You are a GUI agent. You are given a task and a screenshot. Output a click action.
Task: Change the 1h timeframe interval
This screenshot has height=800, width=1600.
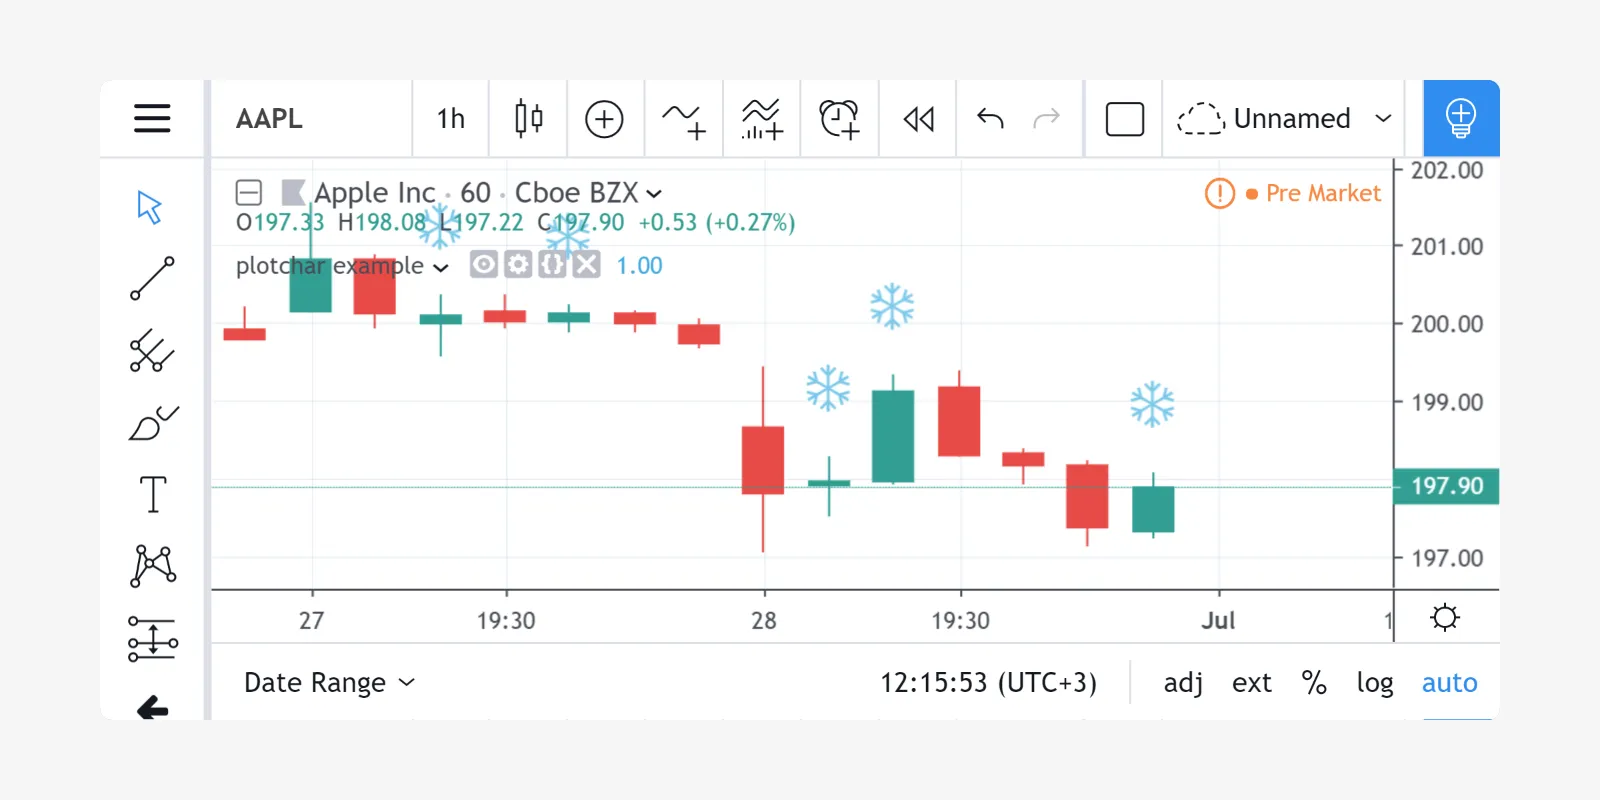point(451,119)
